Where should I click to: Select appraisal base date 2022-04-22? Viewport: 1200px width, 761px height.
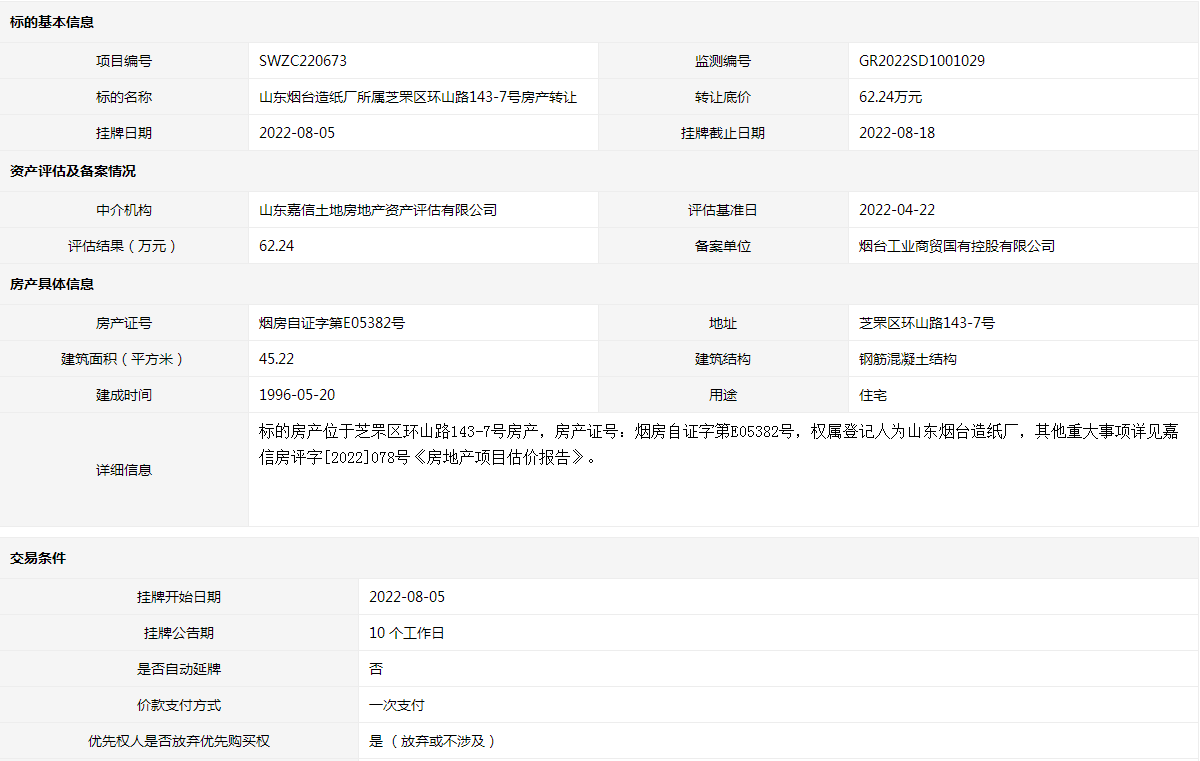(x=897, y=210)
